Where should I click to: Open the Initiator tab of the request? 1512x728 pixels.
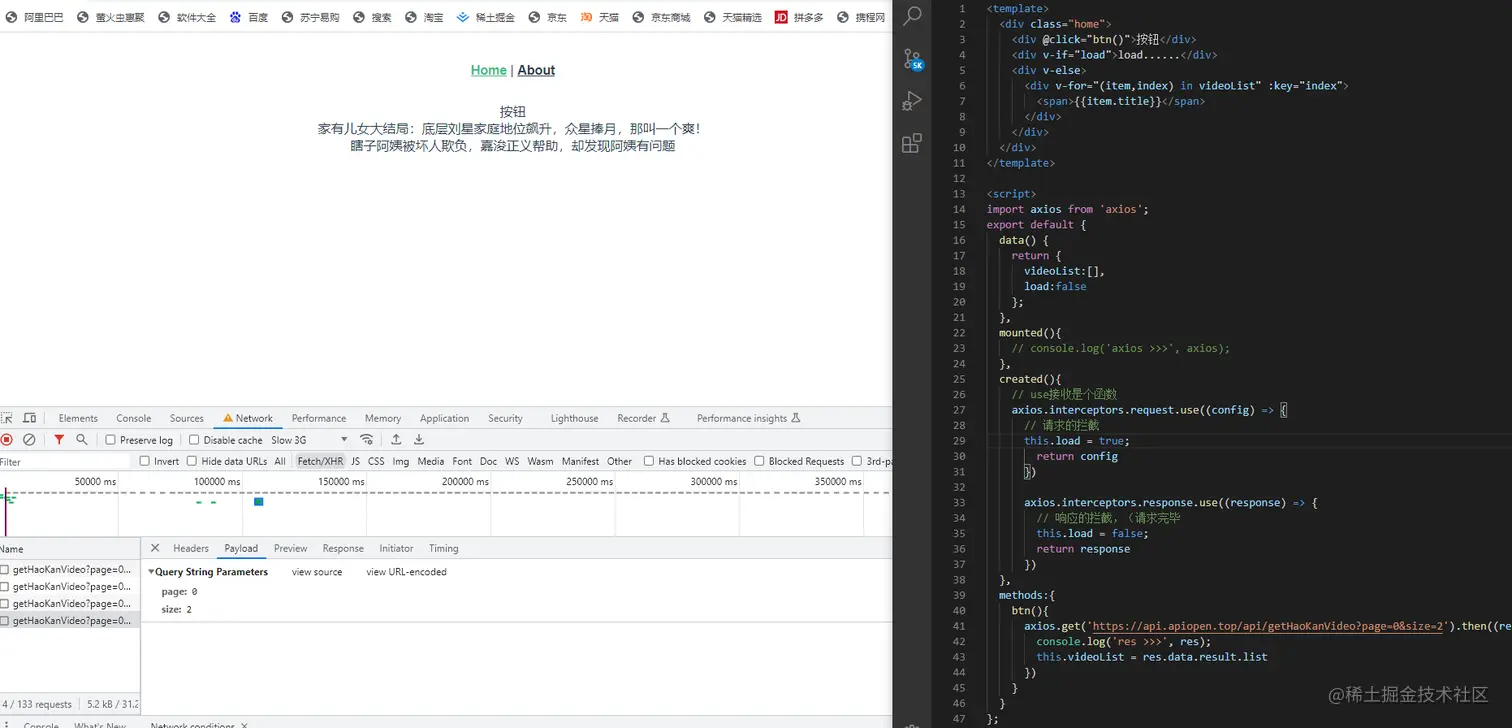396,548
